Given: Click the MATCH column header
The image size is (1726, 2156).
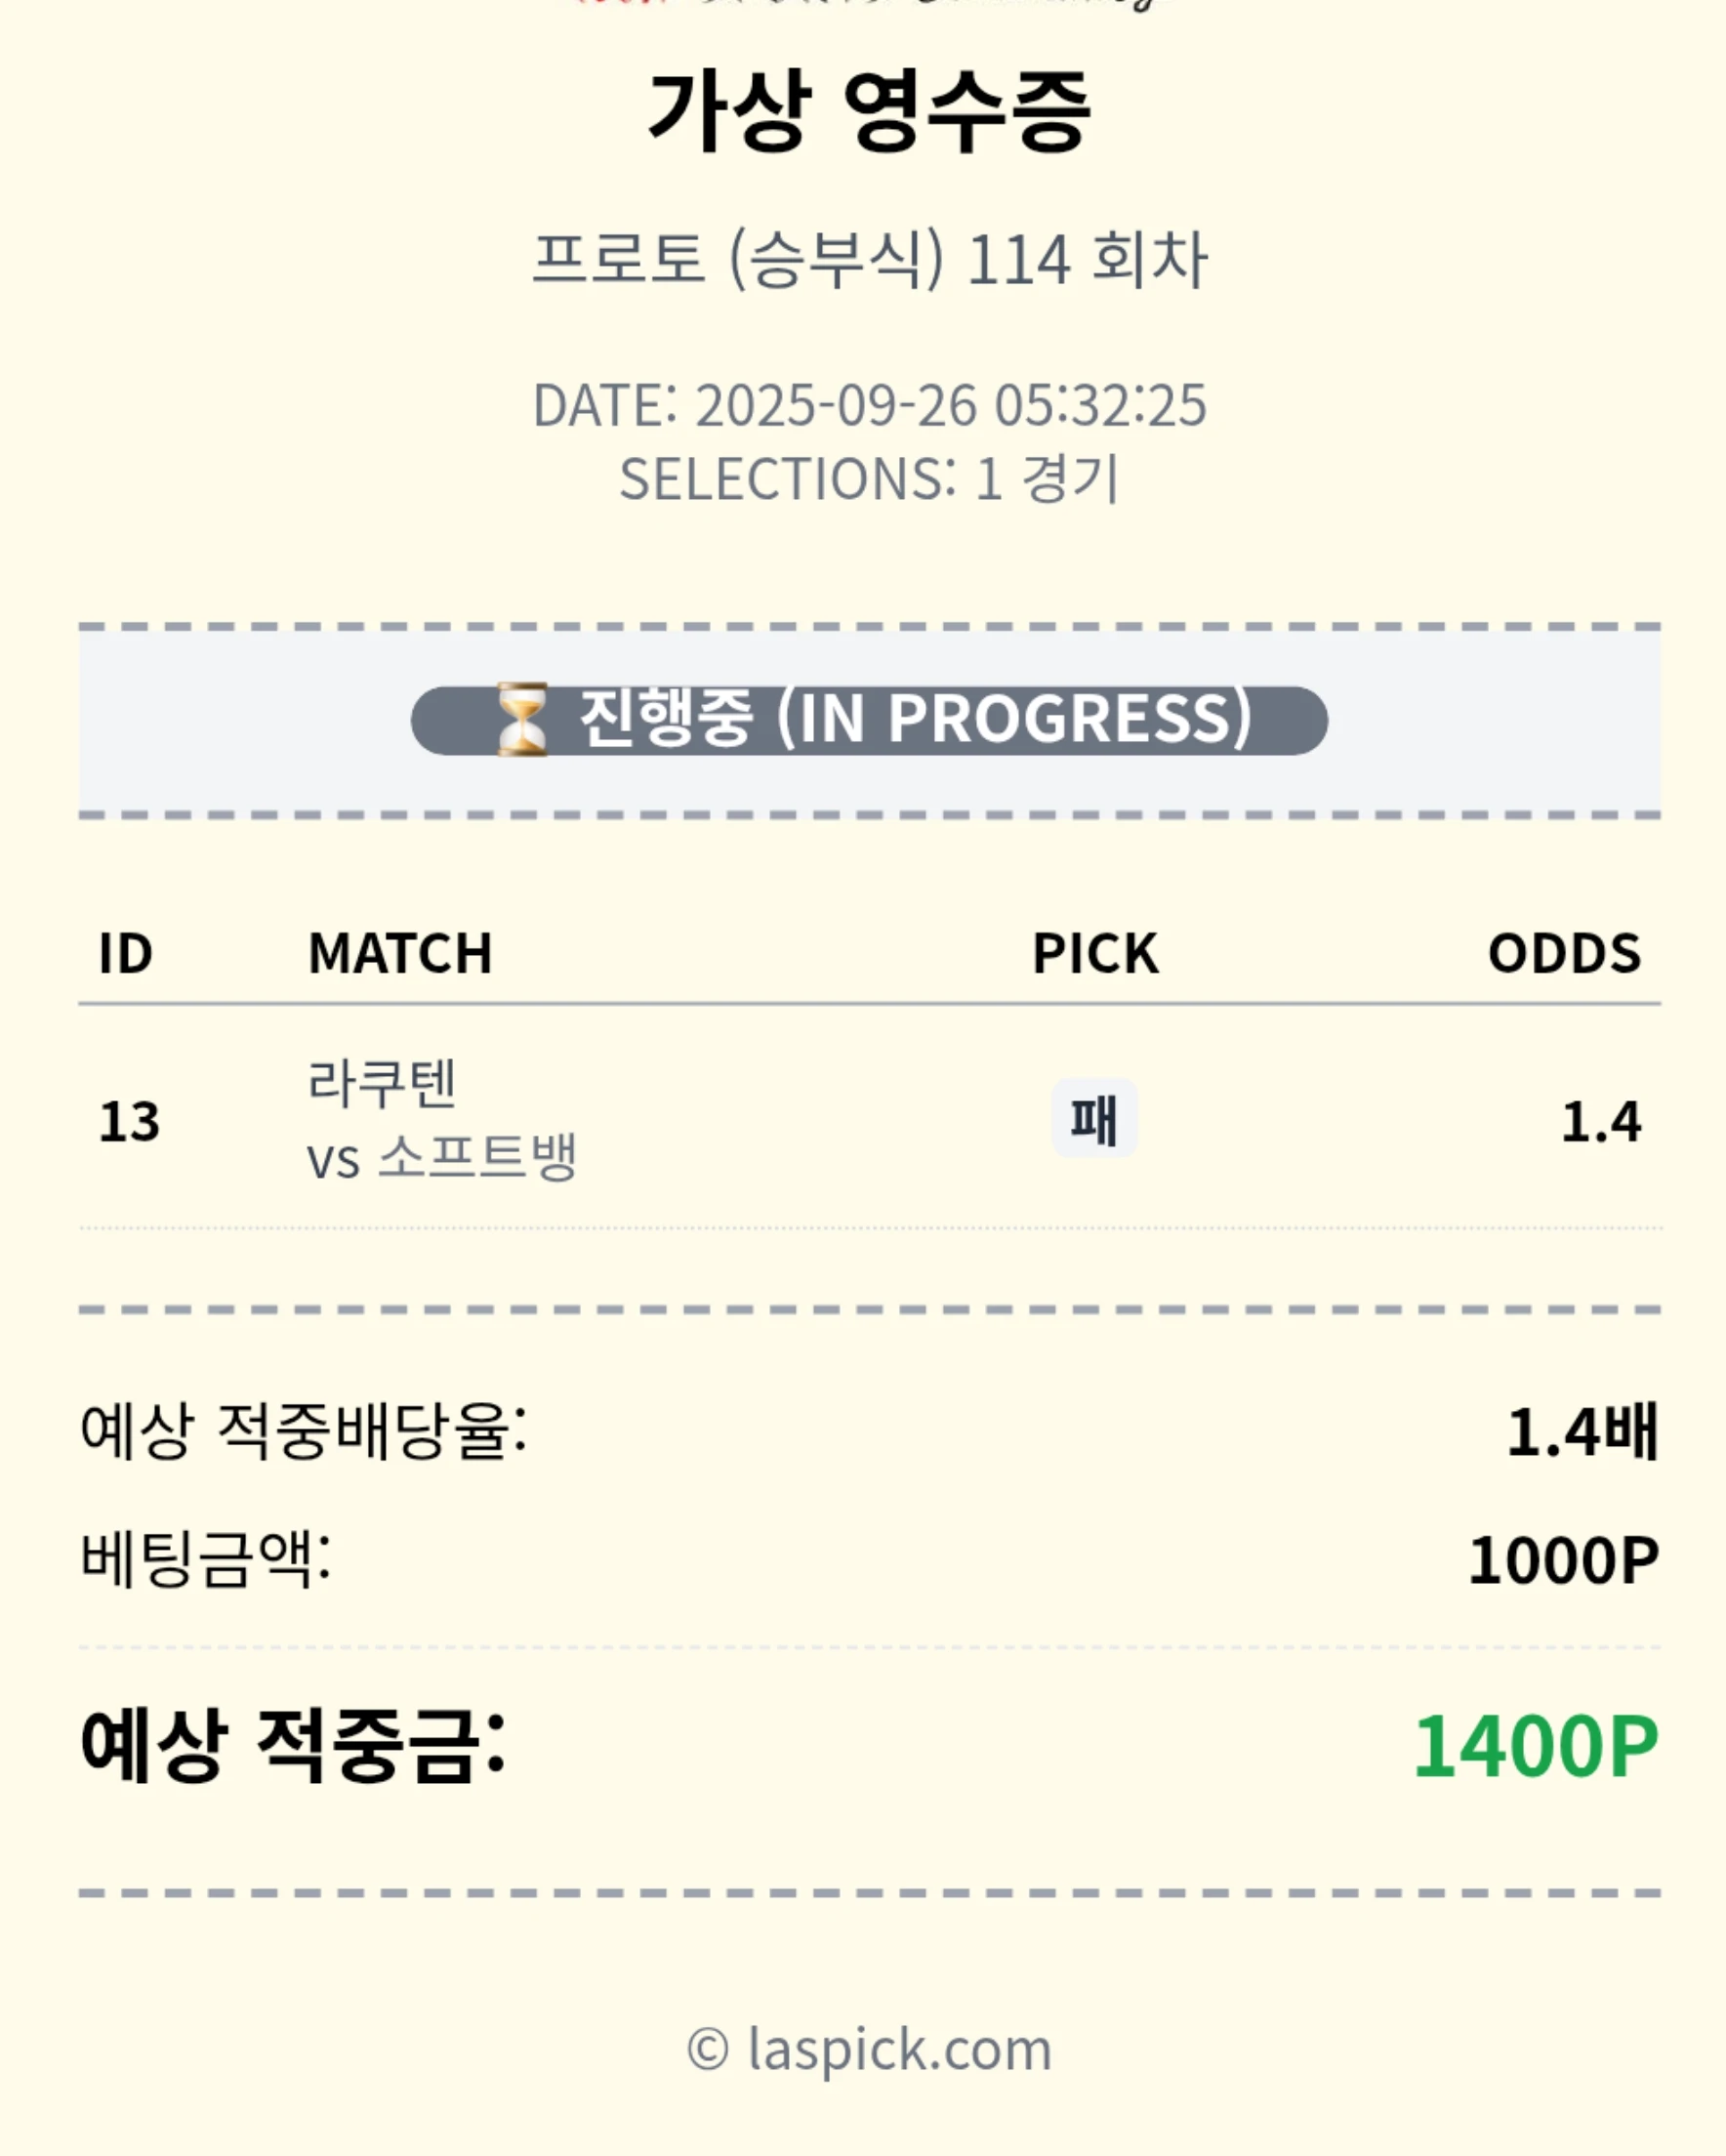Looking at the screenshot, I should pos(400,953).
